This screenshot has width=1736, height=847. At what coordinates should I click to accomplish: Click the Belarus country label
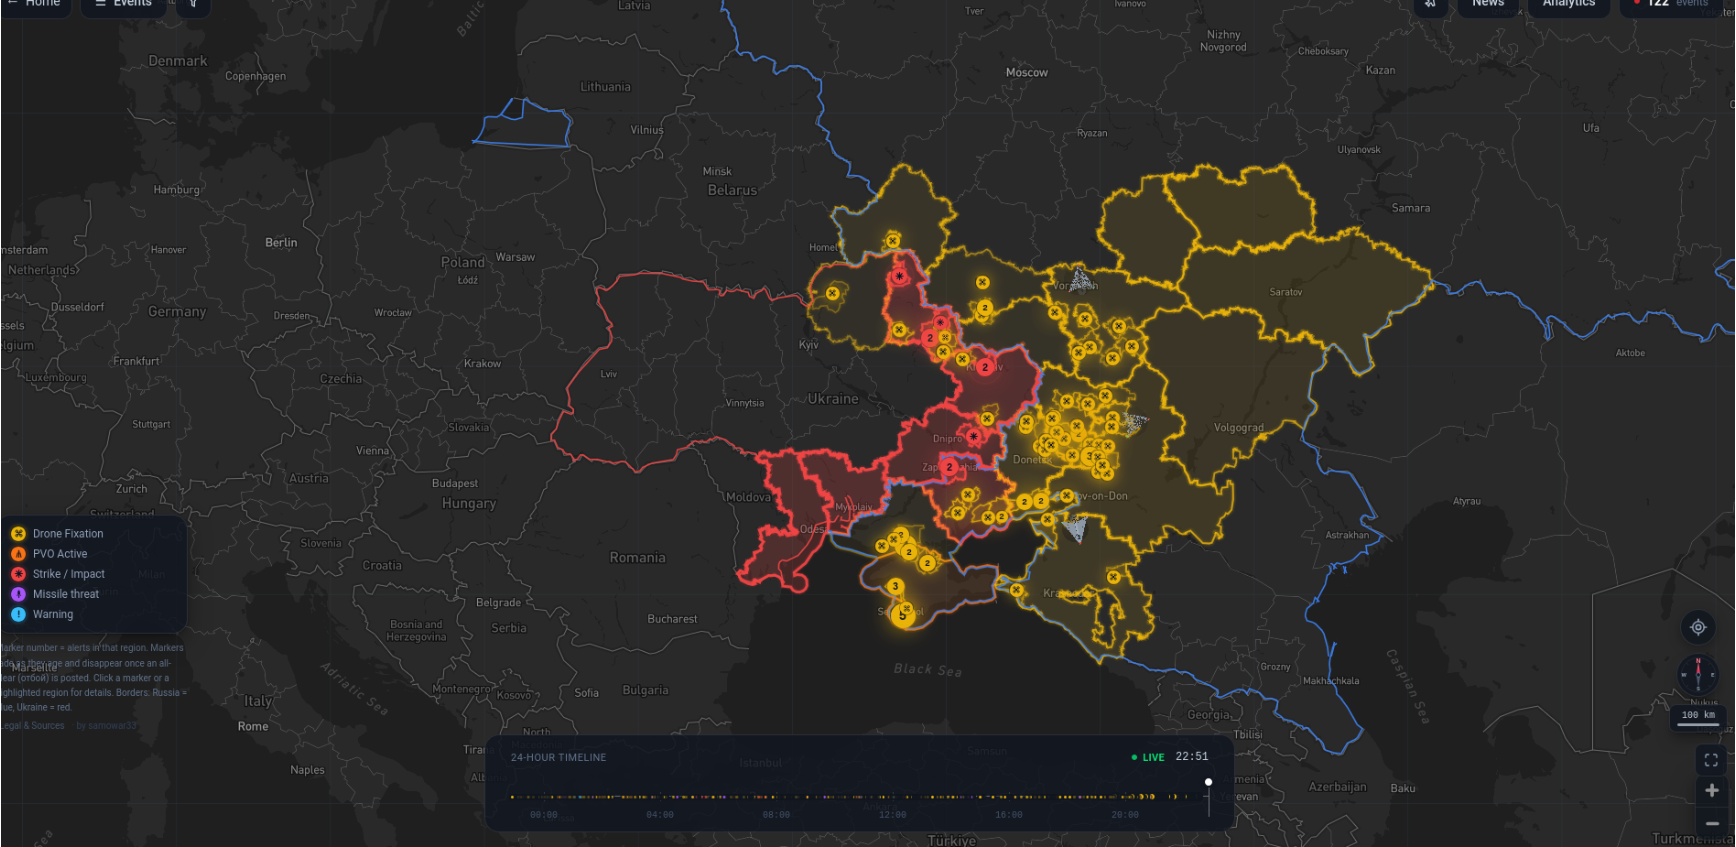(732, 190)
